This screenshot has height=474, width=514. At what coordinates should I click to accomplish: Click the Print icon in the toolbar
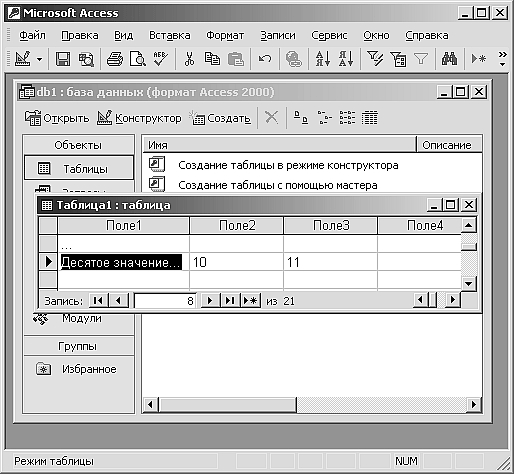coord(115,59)
